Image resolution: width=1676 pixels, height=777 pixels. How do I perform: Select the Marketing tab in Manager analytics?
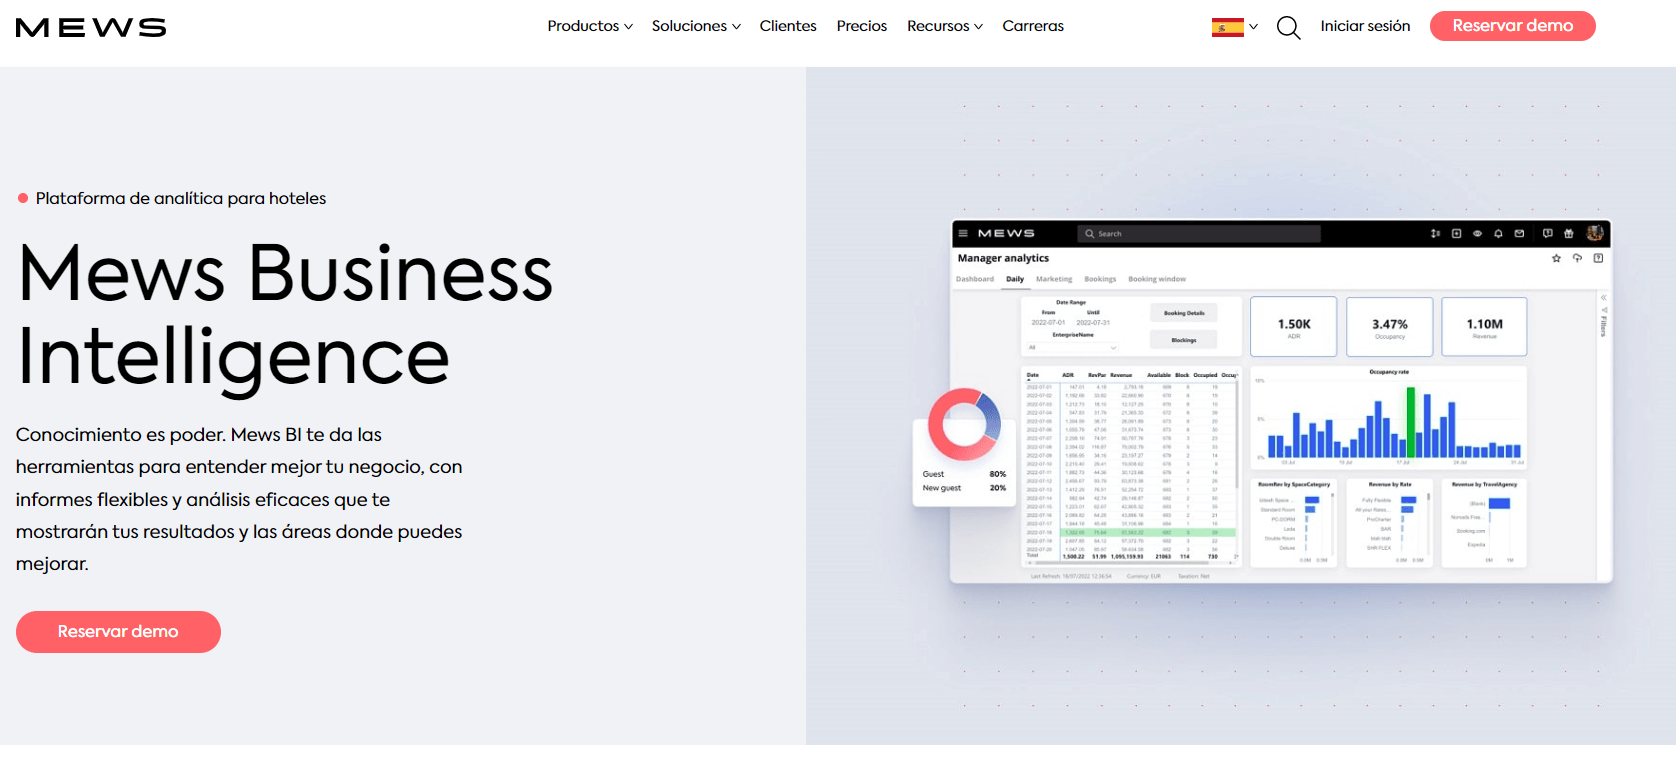click(1053, 279)
